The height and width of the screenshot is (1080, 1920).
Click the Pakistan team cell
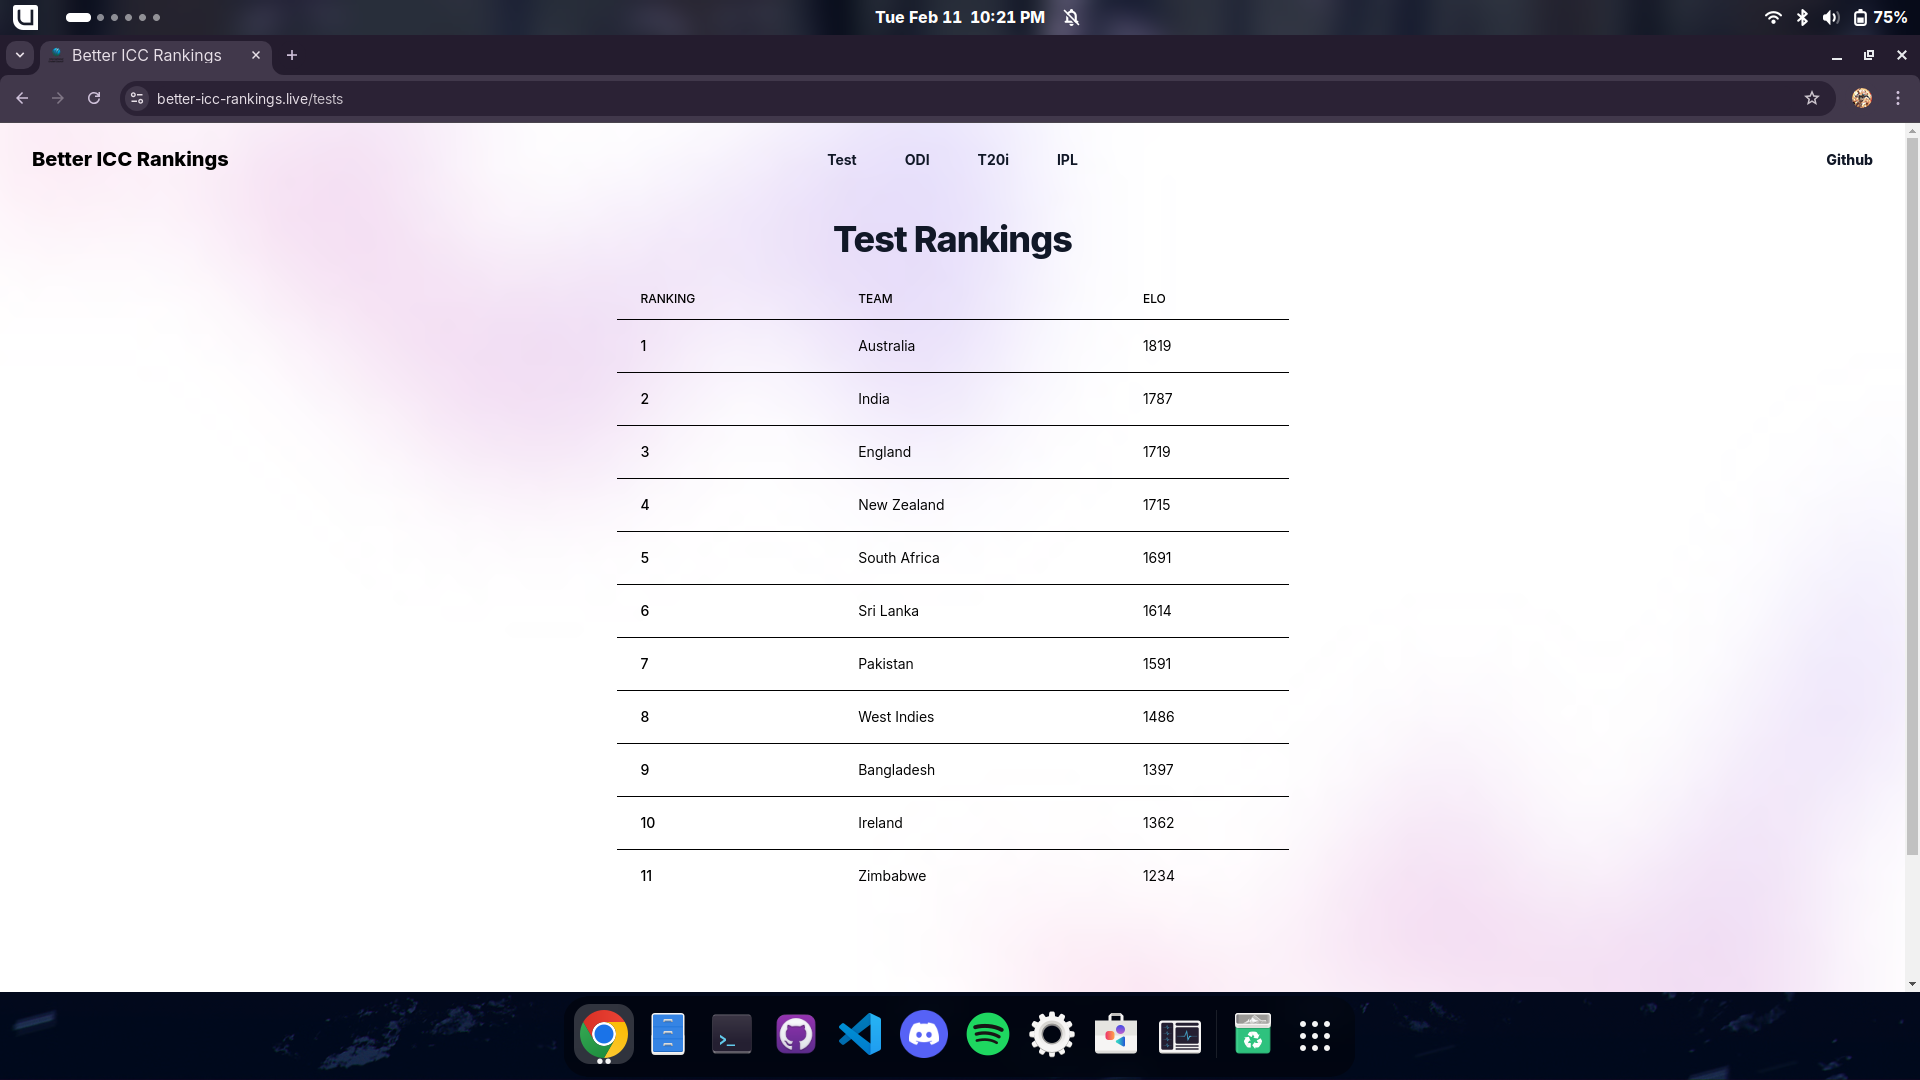[885, 664]
